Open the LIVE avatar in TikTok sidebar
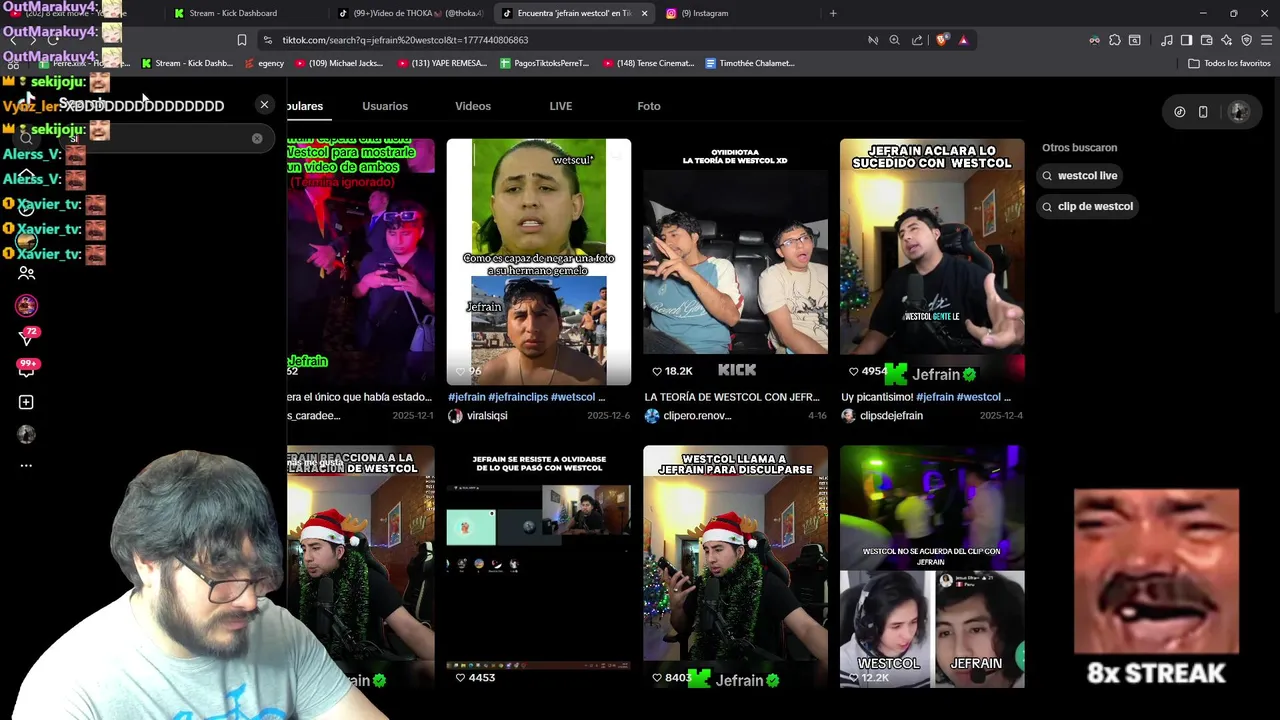Image resolution: width=1280 pixels, height=720 pixels. (x=26, y=305)
